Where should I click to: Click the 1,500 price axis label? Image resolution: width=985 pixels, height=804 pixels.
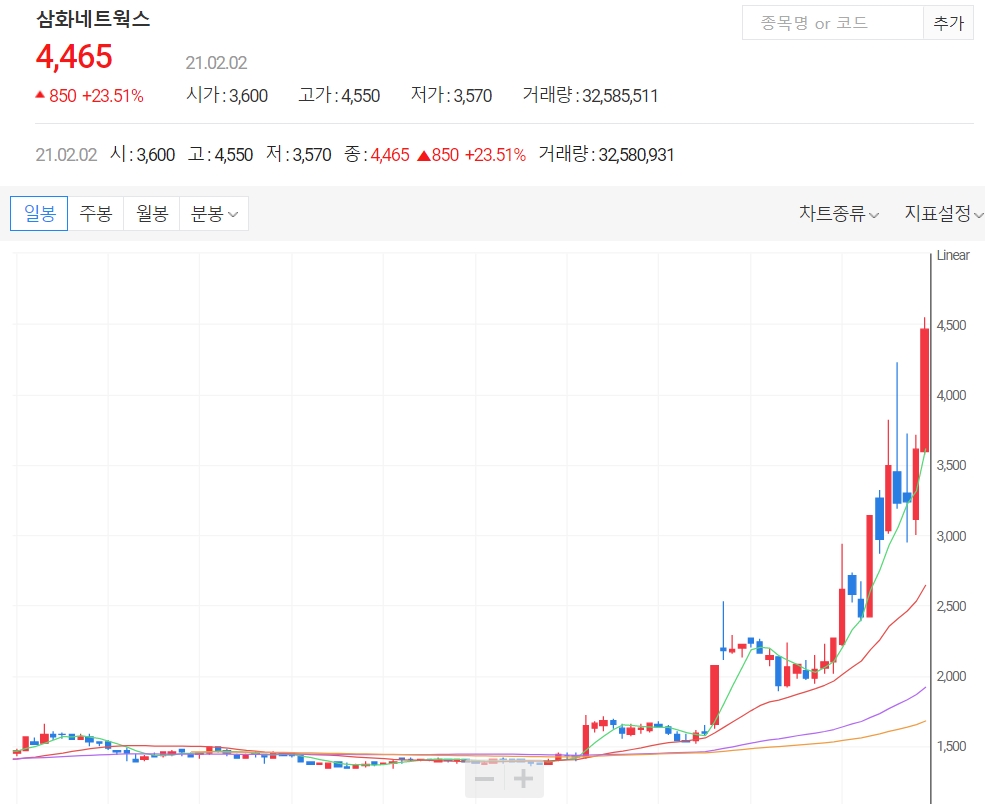(951, 746)
